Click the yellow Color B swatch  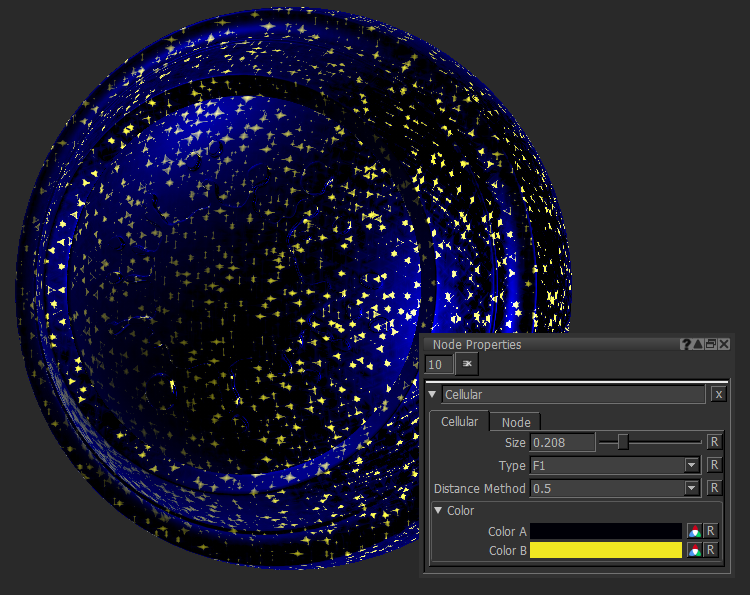click(605, 550)
